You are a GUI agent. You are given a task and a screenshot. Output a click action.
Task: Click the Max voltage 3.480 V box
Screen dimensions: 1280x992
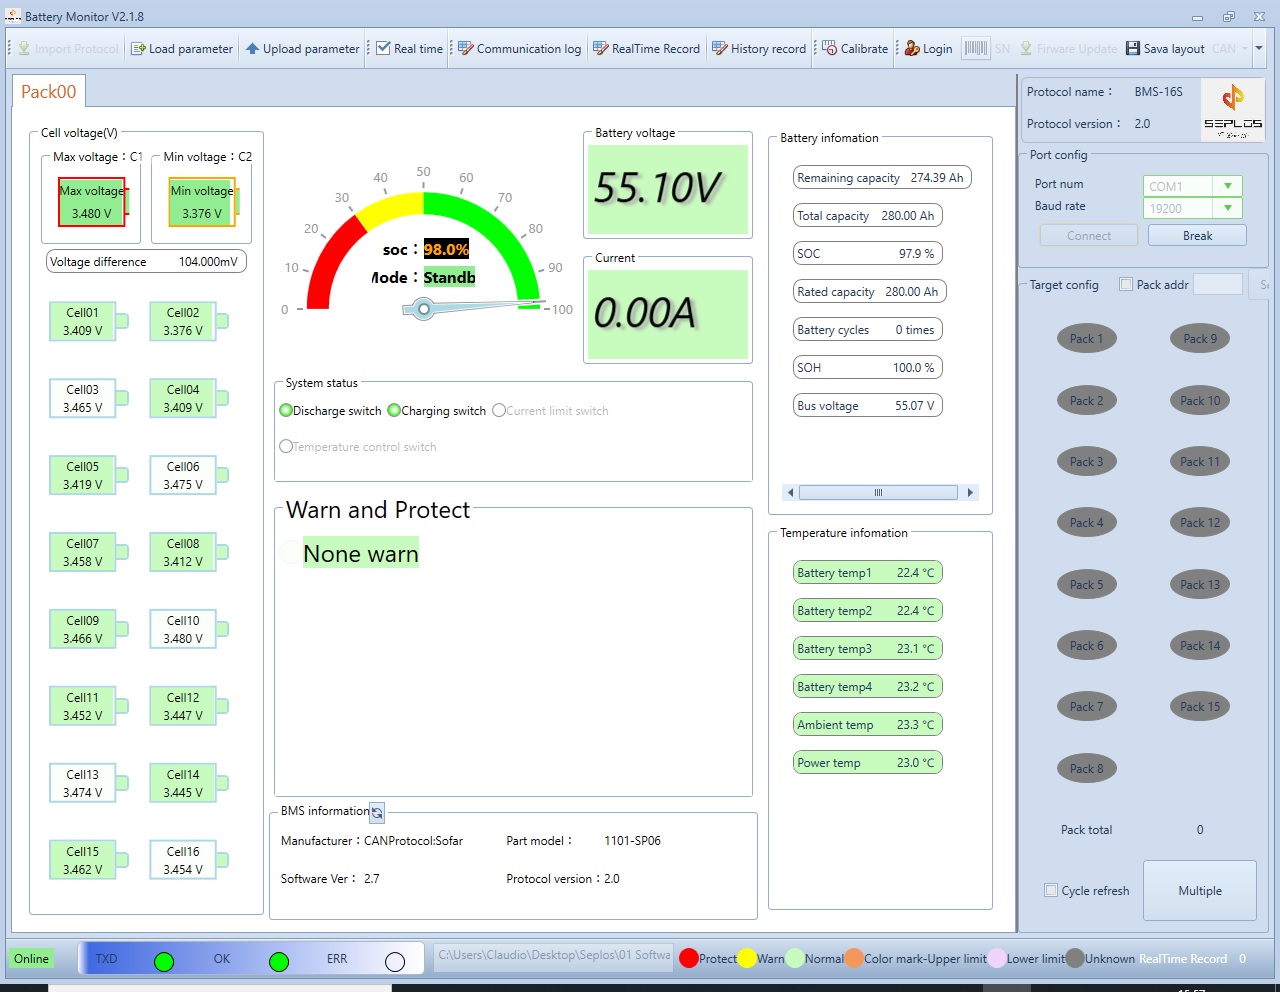(92, 202)
